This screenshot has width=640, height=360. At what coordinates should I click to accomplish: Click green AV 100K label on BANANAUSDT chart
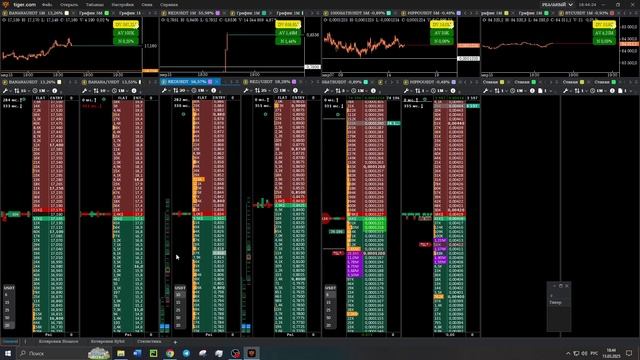[x=126, y=33]
